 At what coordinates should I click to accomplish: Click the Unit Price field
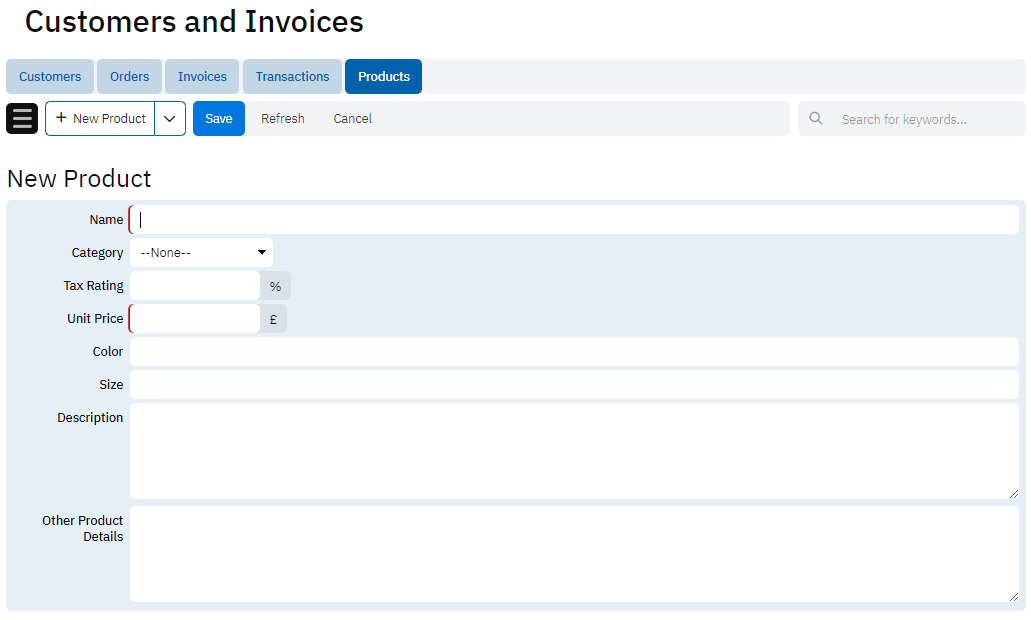click(x=195, y=319)
